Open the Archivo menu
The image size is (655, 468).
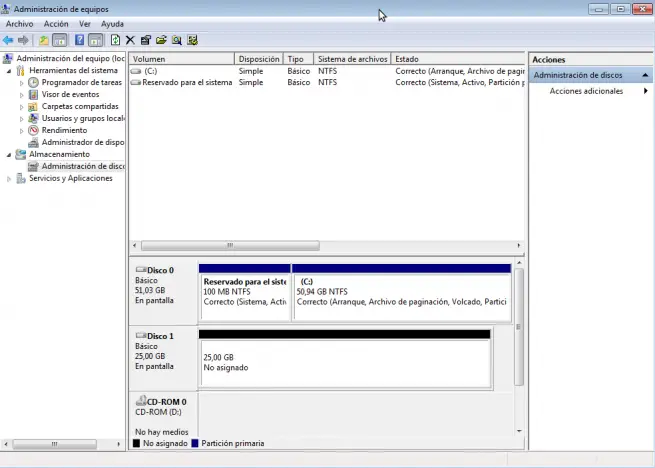(19, 23)
